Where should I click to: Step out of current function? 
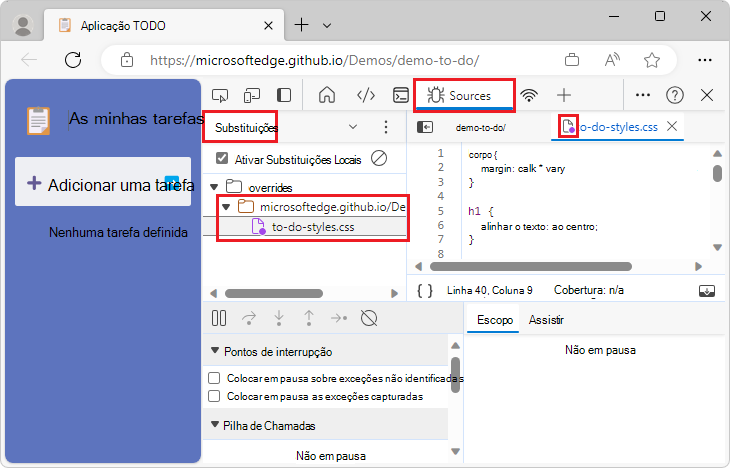pyautogui.click(x=309, y=319)
